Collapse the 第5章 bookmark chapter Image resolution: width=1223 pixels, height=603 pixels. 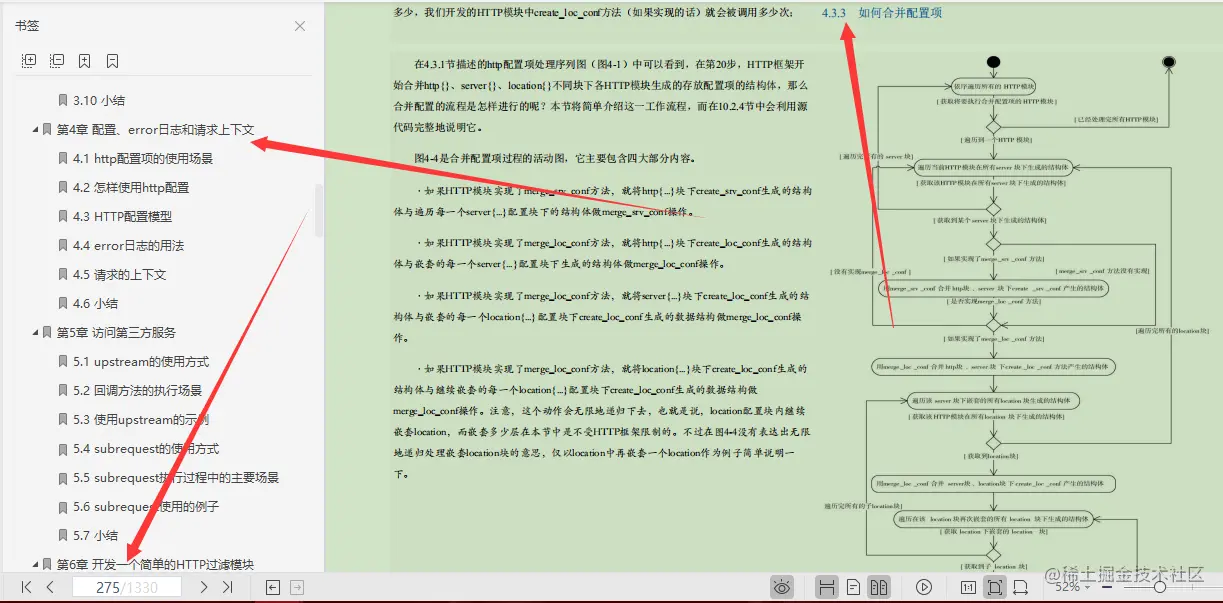click(35, 331)
